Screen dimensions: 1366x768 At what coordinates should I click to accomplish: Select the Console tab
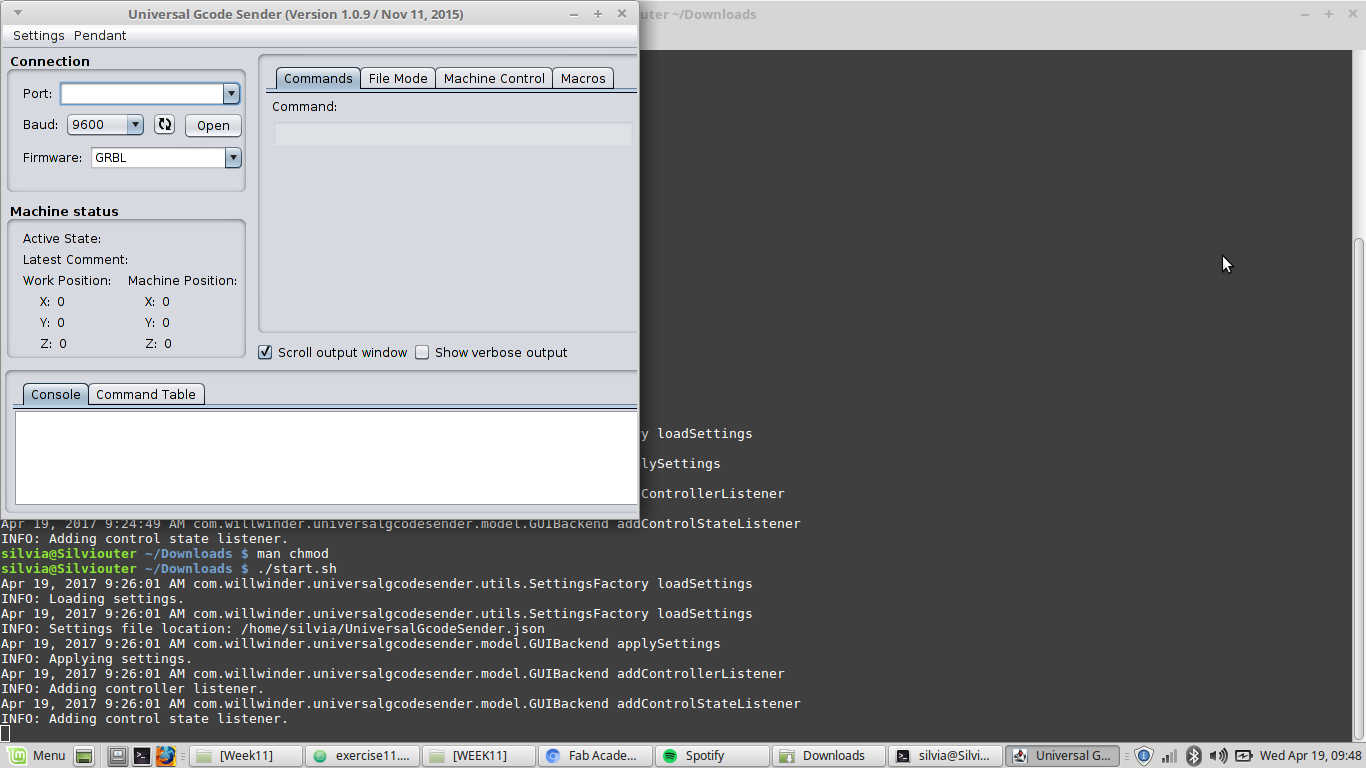tap(55, 394)
